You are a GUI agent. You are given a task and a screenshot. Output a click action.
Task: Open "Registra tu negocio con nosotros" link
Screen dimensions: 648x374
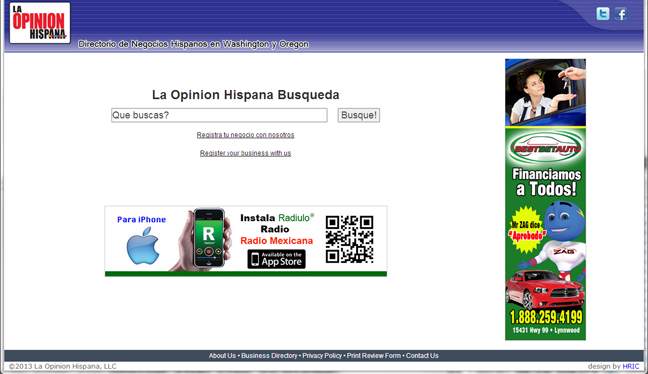click(x=245, y=135)
